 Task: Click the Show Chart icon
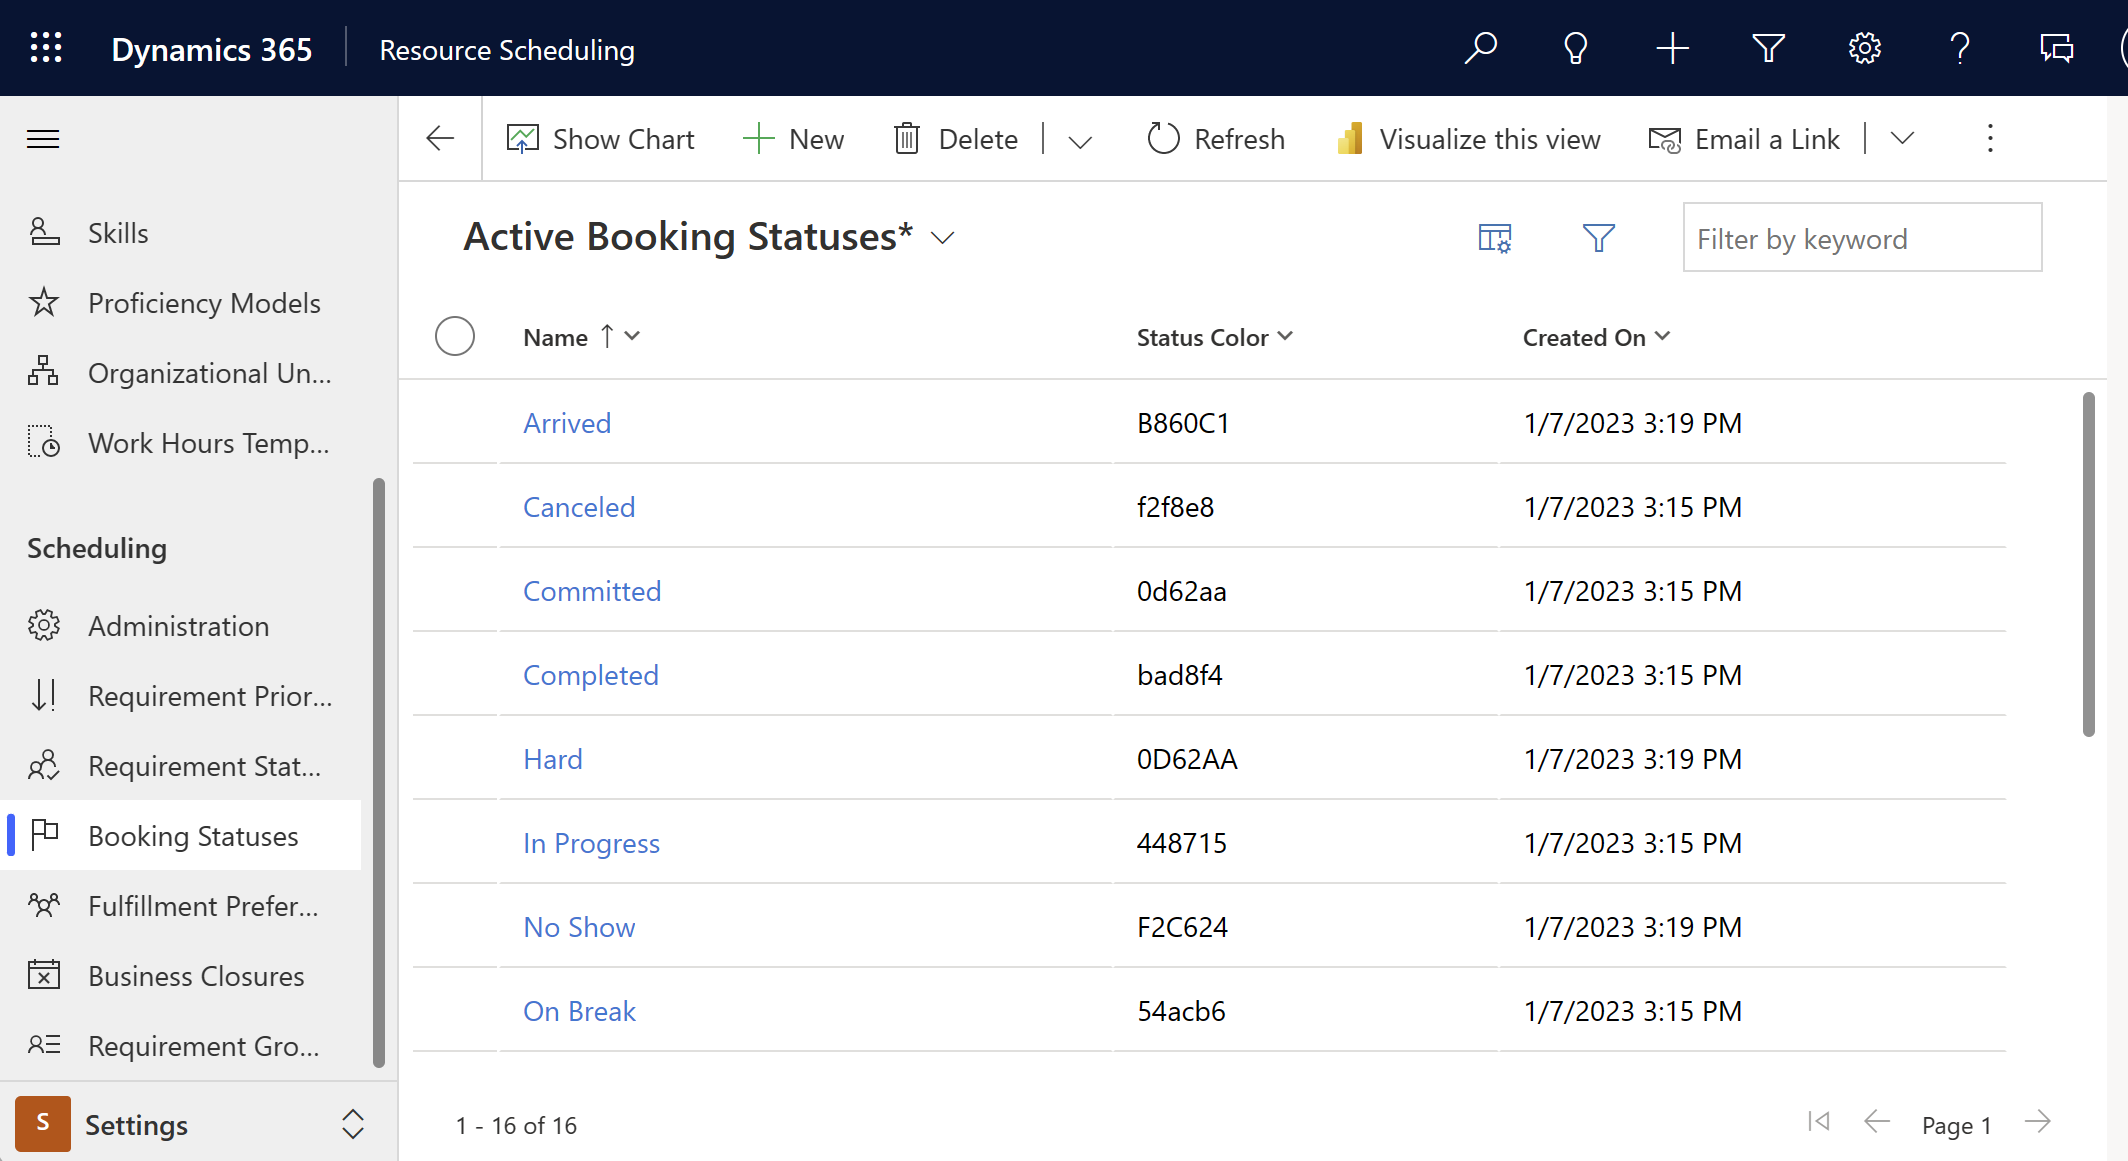[522, 139]
